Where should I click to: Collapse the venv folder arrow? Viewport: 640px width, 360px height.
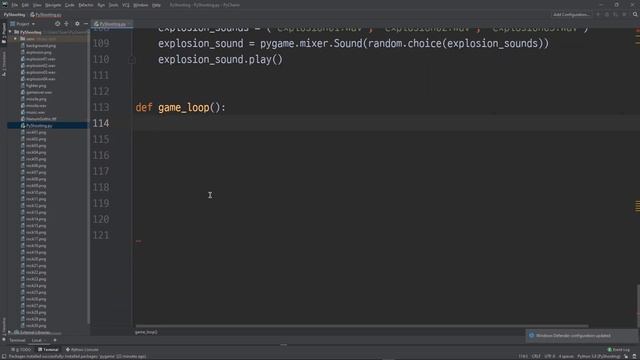[x=16, y=39]
